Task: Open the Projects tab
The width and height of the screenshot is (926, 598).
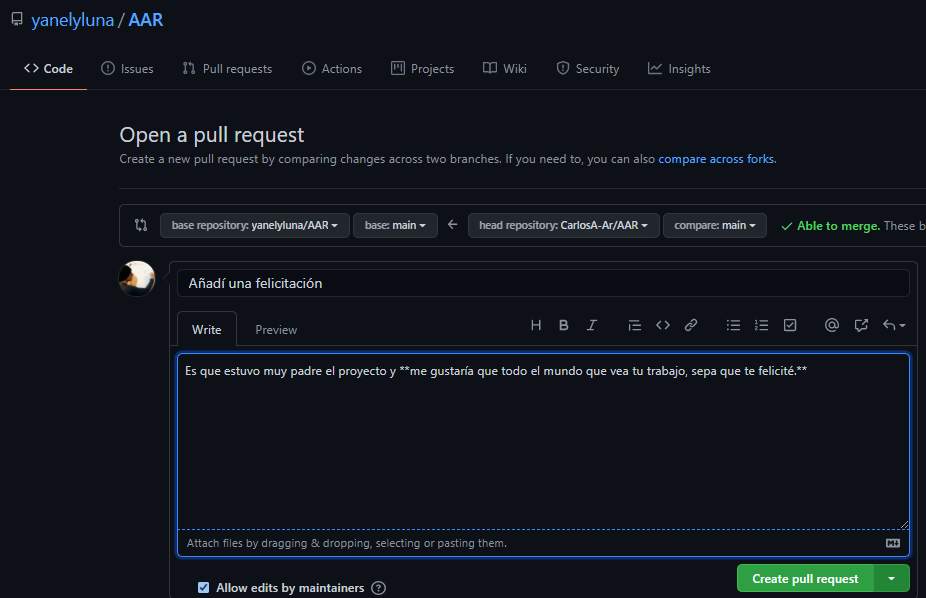Action: click(x=422, y=68)
